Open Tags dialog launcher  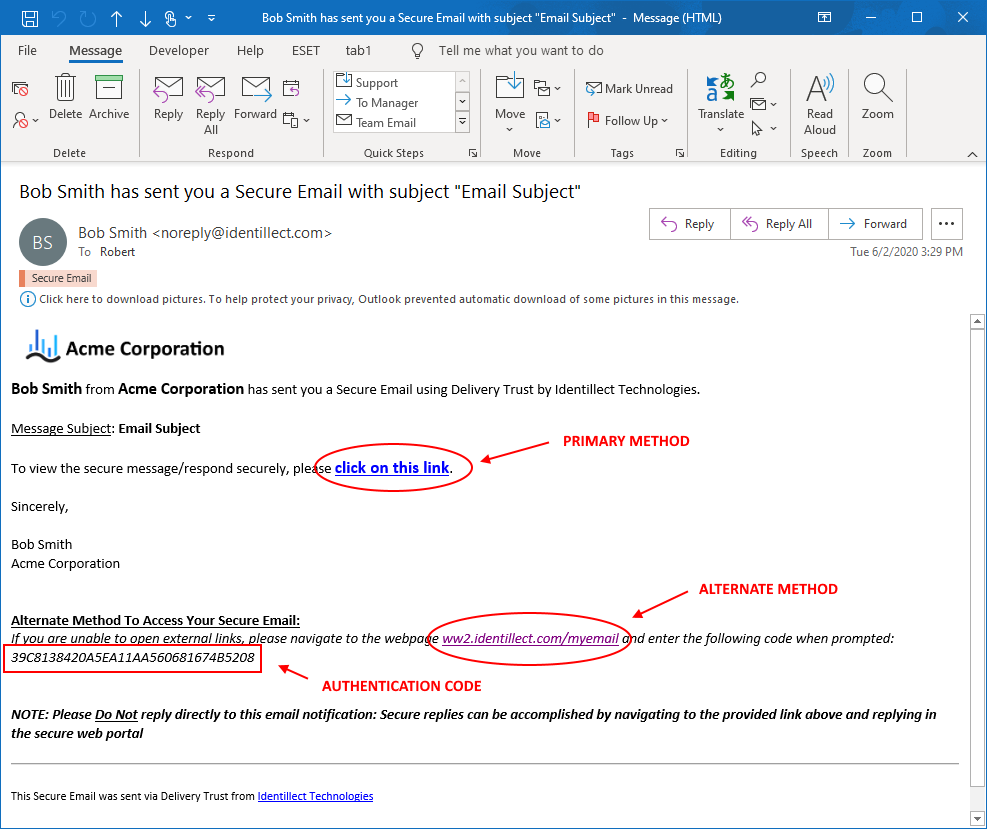click(x=680, y=153)
